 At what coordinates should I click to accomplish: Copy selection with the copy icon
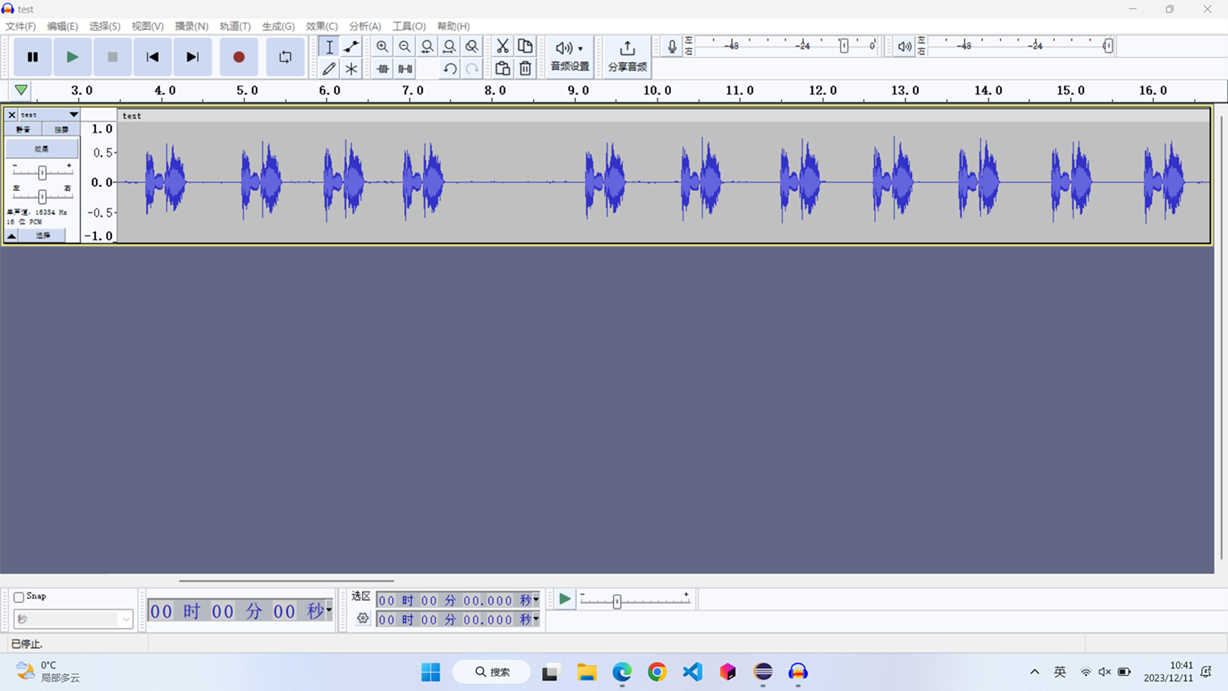pos(525,47)
